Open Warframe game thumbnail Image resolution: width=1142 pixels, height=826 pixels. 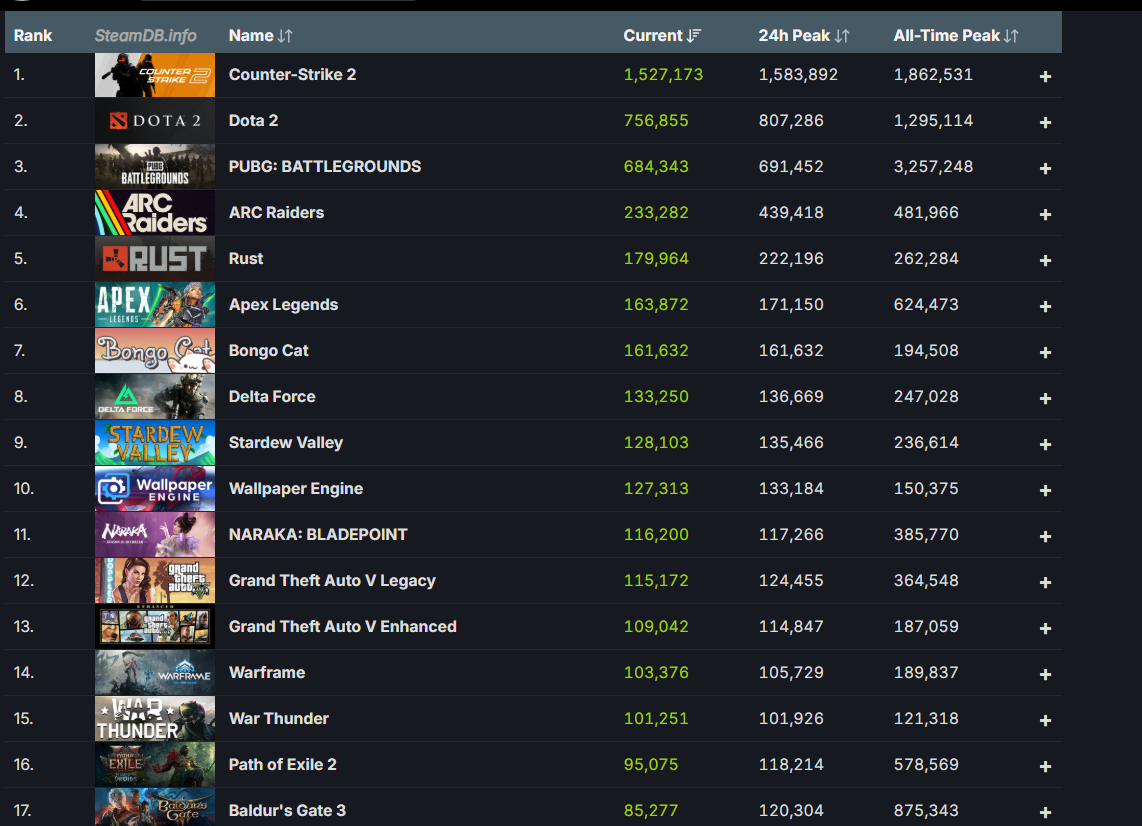[154, 672]
